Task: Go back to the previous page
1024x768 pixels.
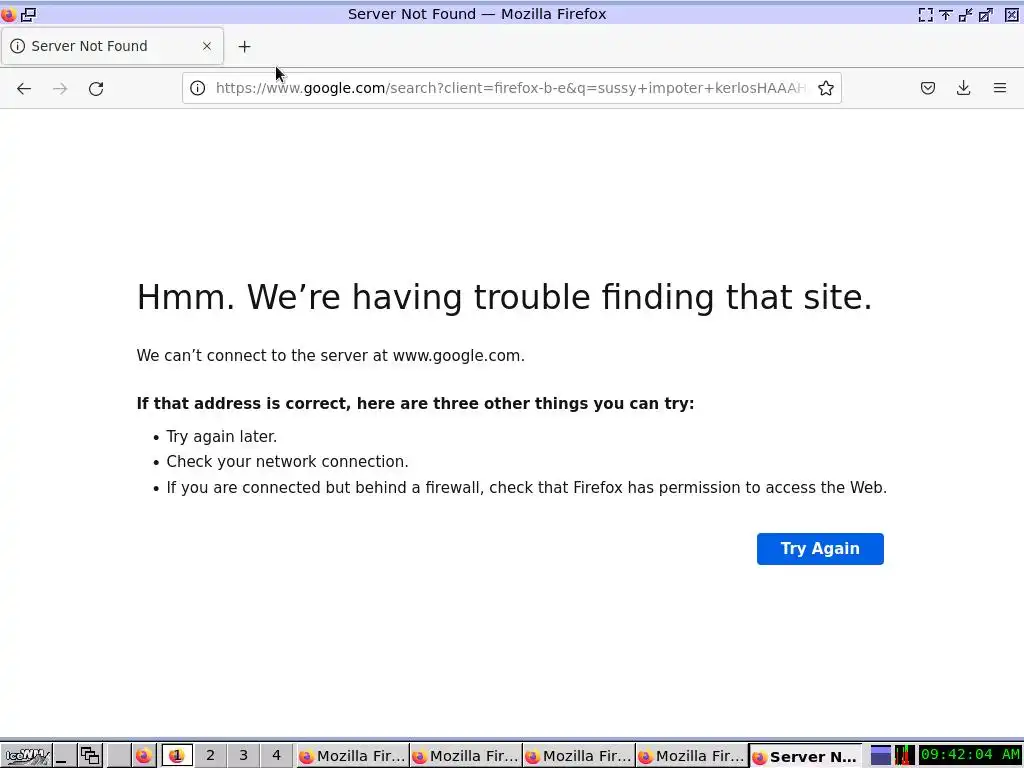Action: (x=24, y=88)
